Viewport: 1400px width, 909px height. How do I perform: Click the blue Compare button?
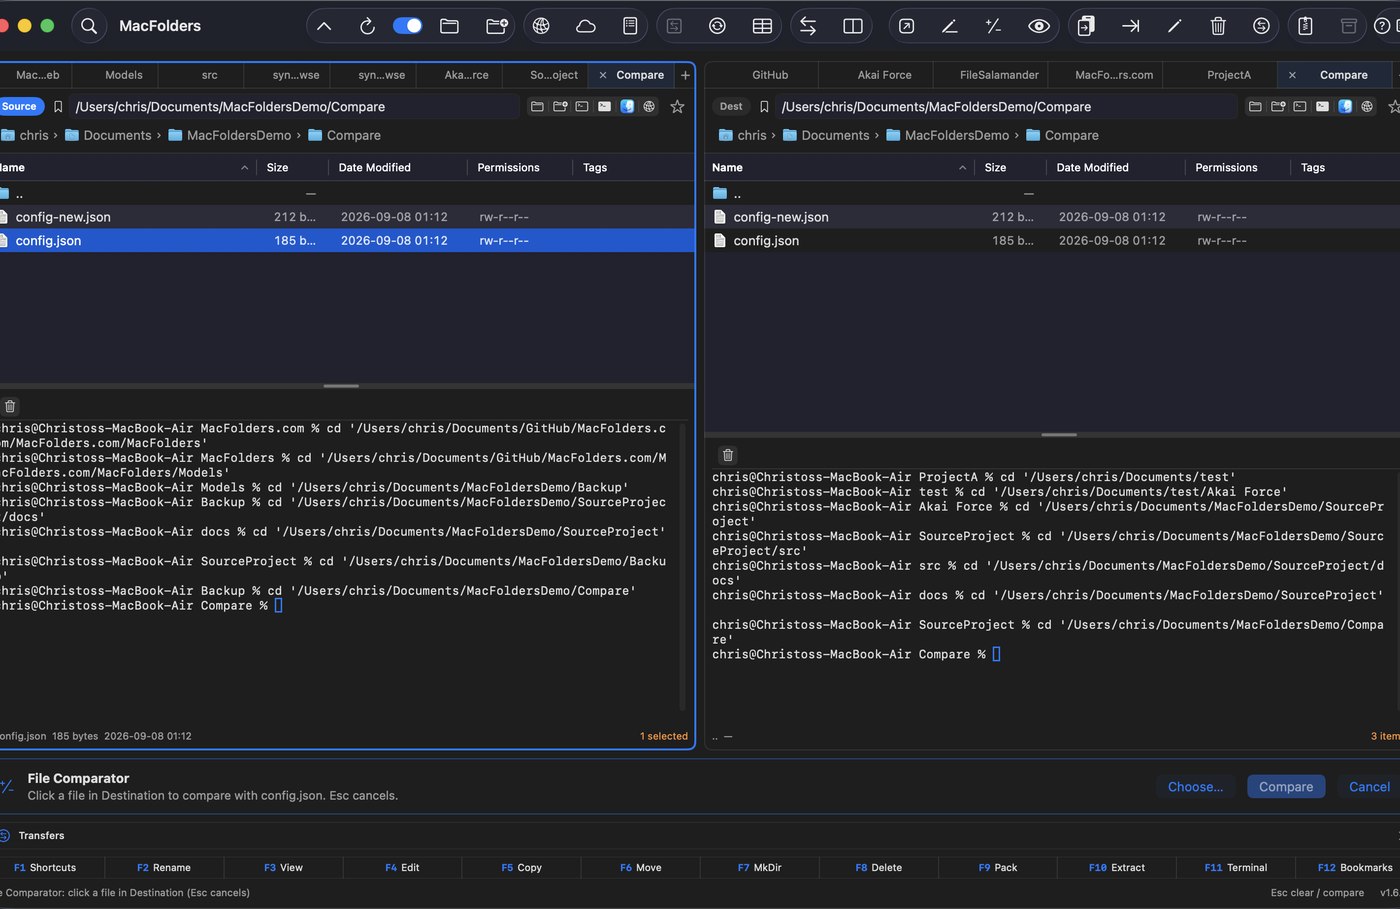click(1286, 787)
